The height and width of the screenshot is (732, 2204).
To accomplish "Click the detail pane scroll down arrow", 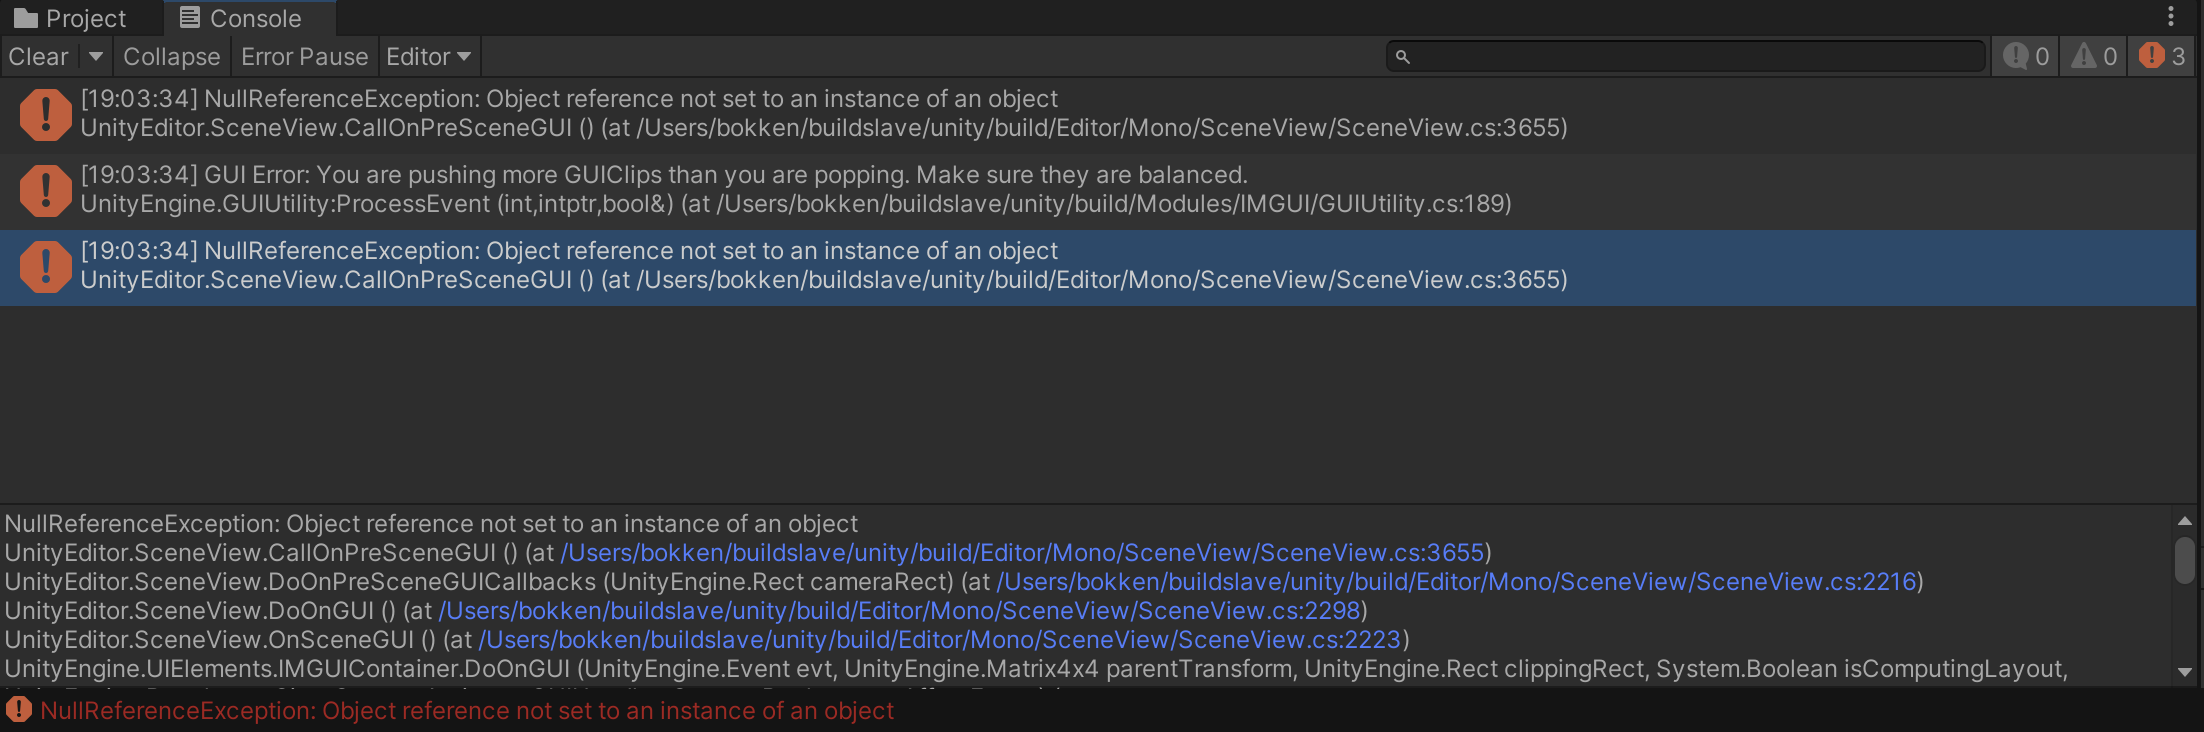I will point(2184,672).
